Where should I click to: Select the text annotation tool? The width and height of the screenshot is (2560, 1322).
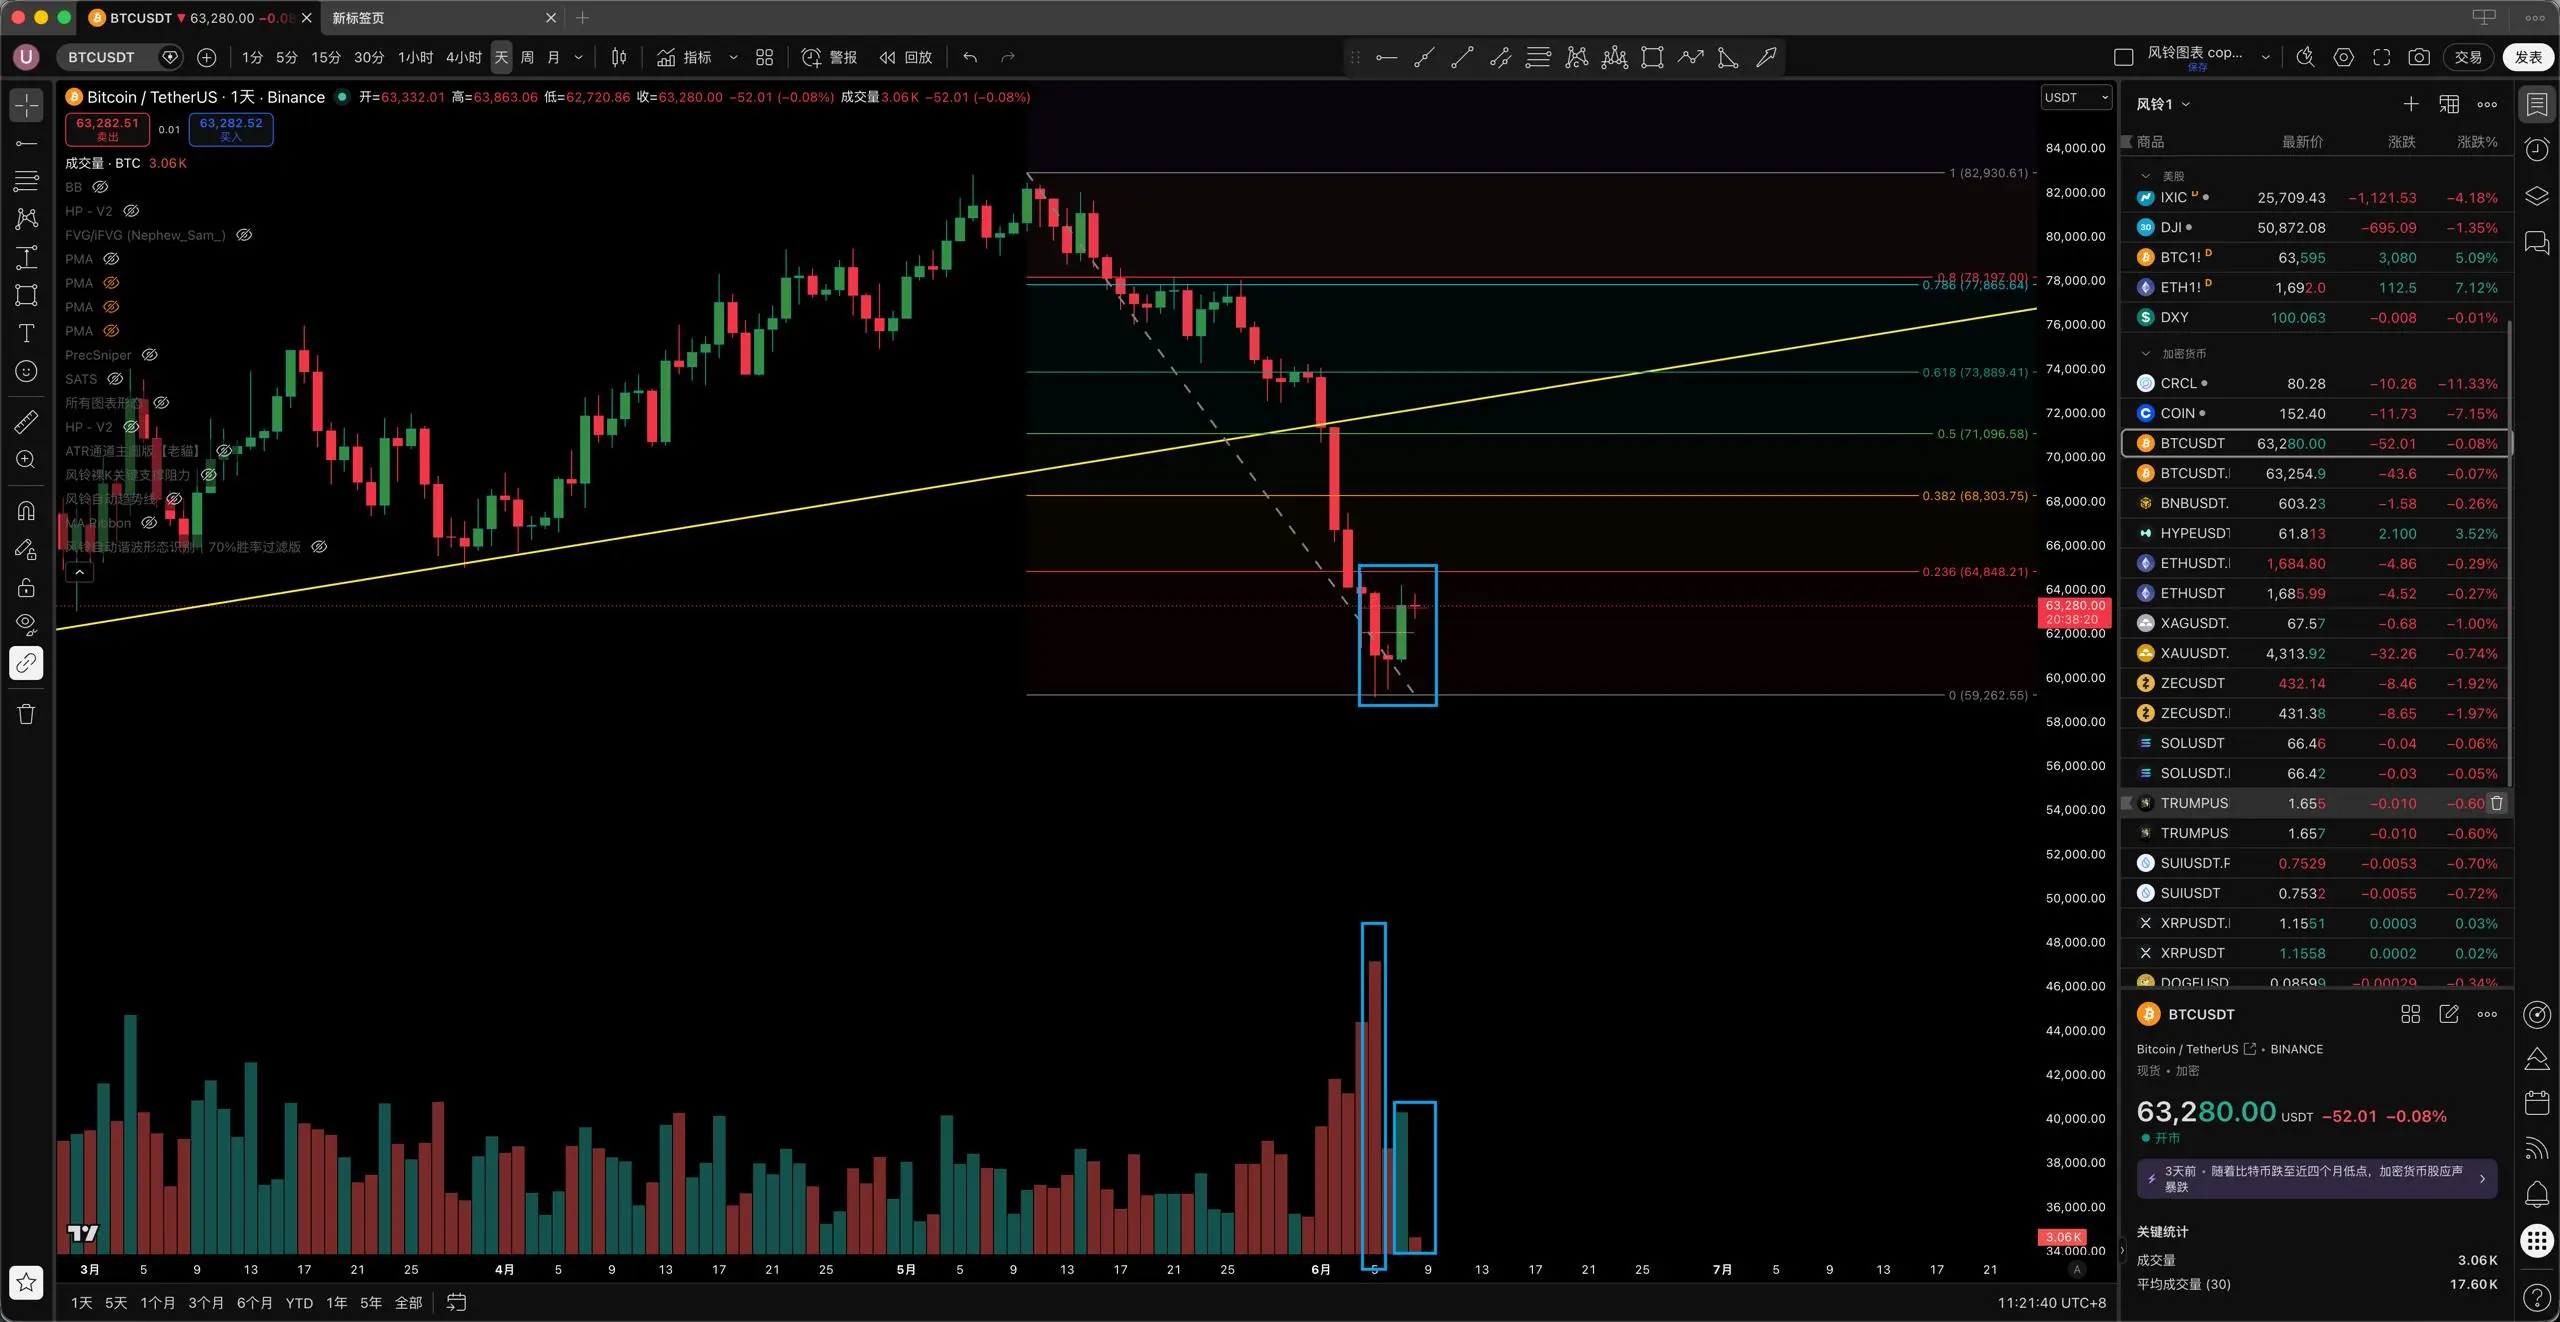(x=27, y=333)
